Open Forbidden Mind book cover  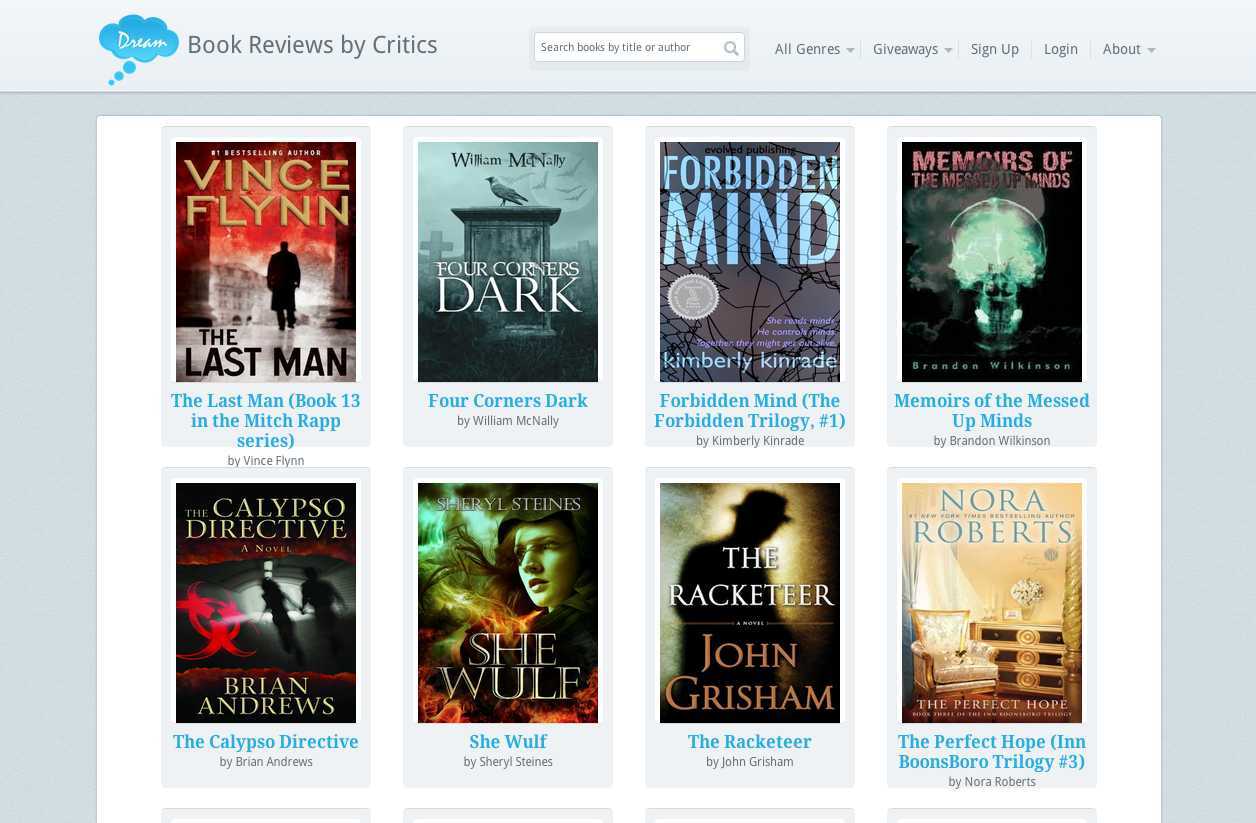tap(750, 262)
